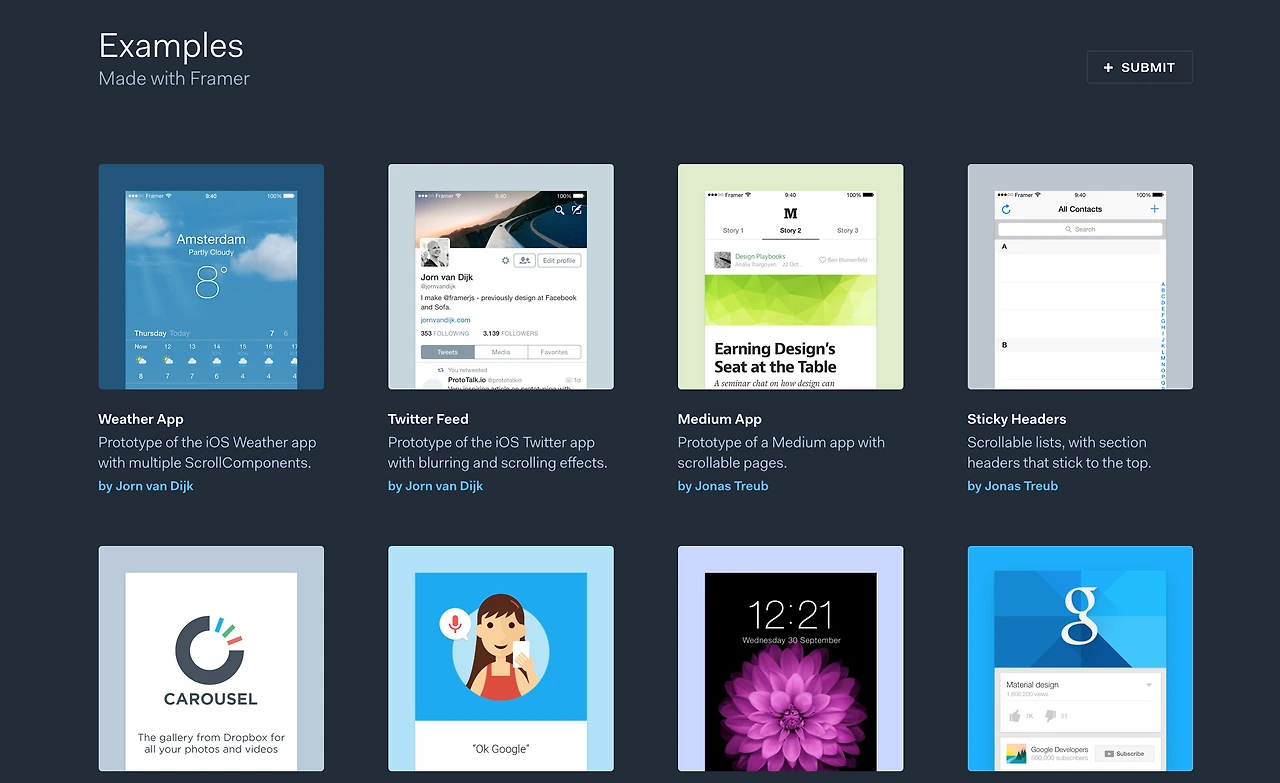Open Jonas Treub link under Sticky Headers
Viewport: 1280px width, 783px height.
[x=1013, y=486]
